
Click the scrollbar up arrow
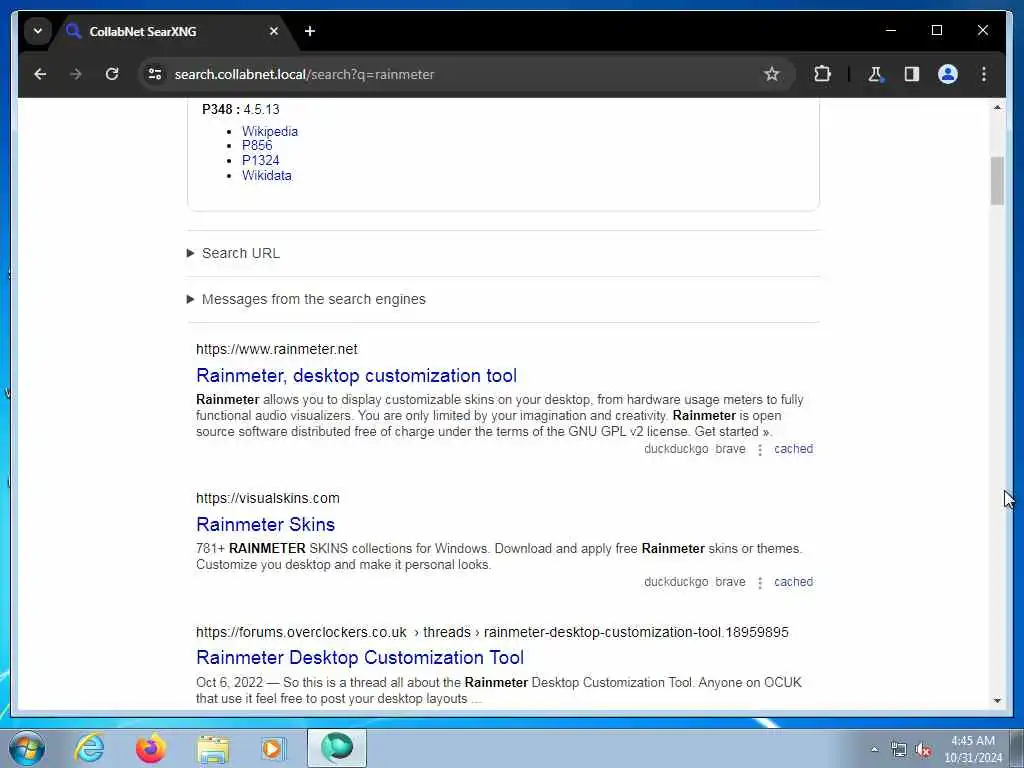click(997, 107)
